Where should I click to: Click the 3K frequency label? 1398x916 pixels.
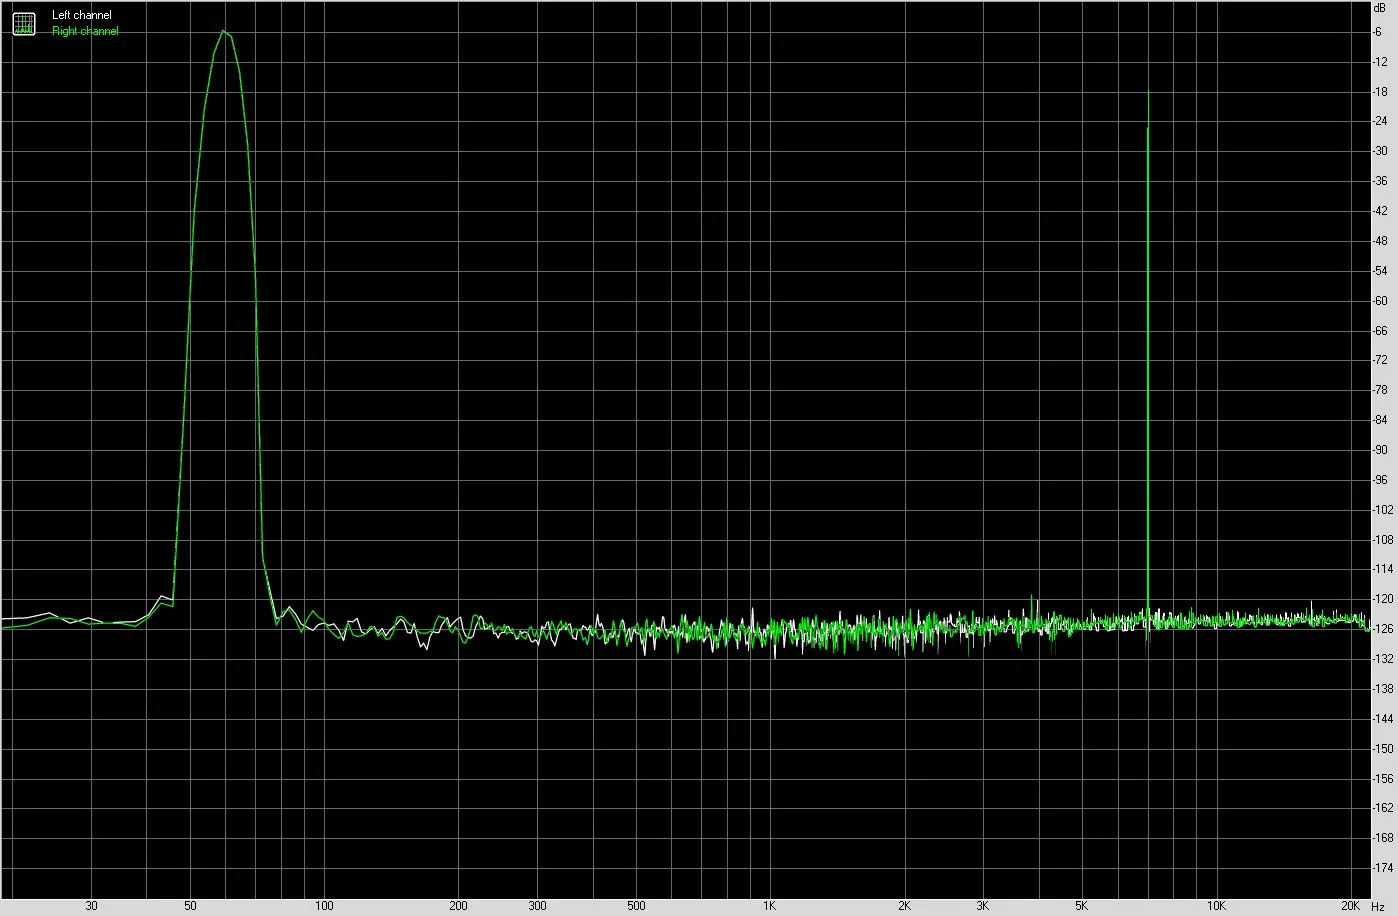pos(983,906)
